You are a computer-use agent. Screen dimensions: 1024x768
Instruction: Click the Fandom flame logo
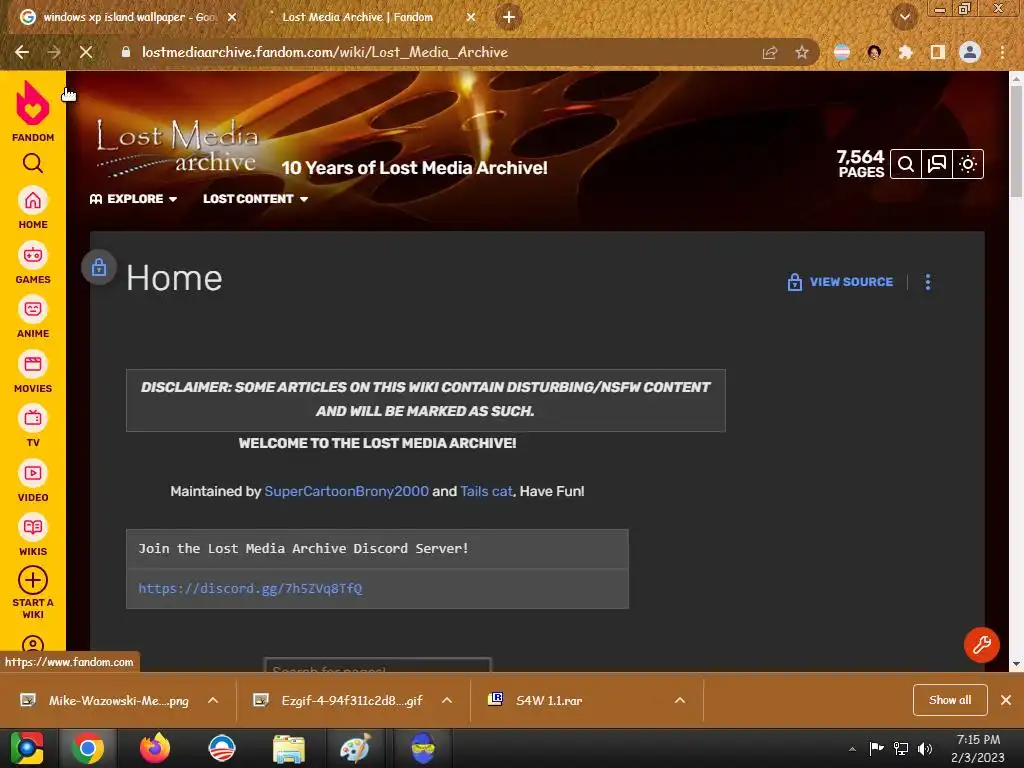(33, 103)
